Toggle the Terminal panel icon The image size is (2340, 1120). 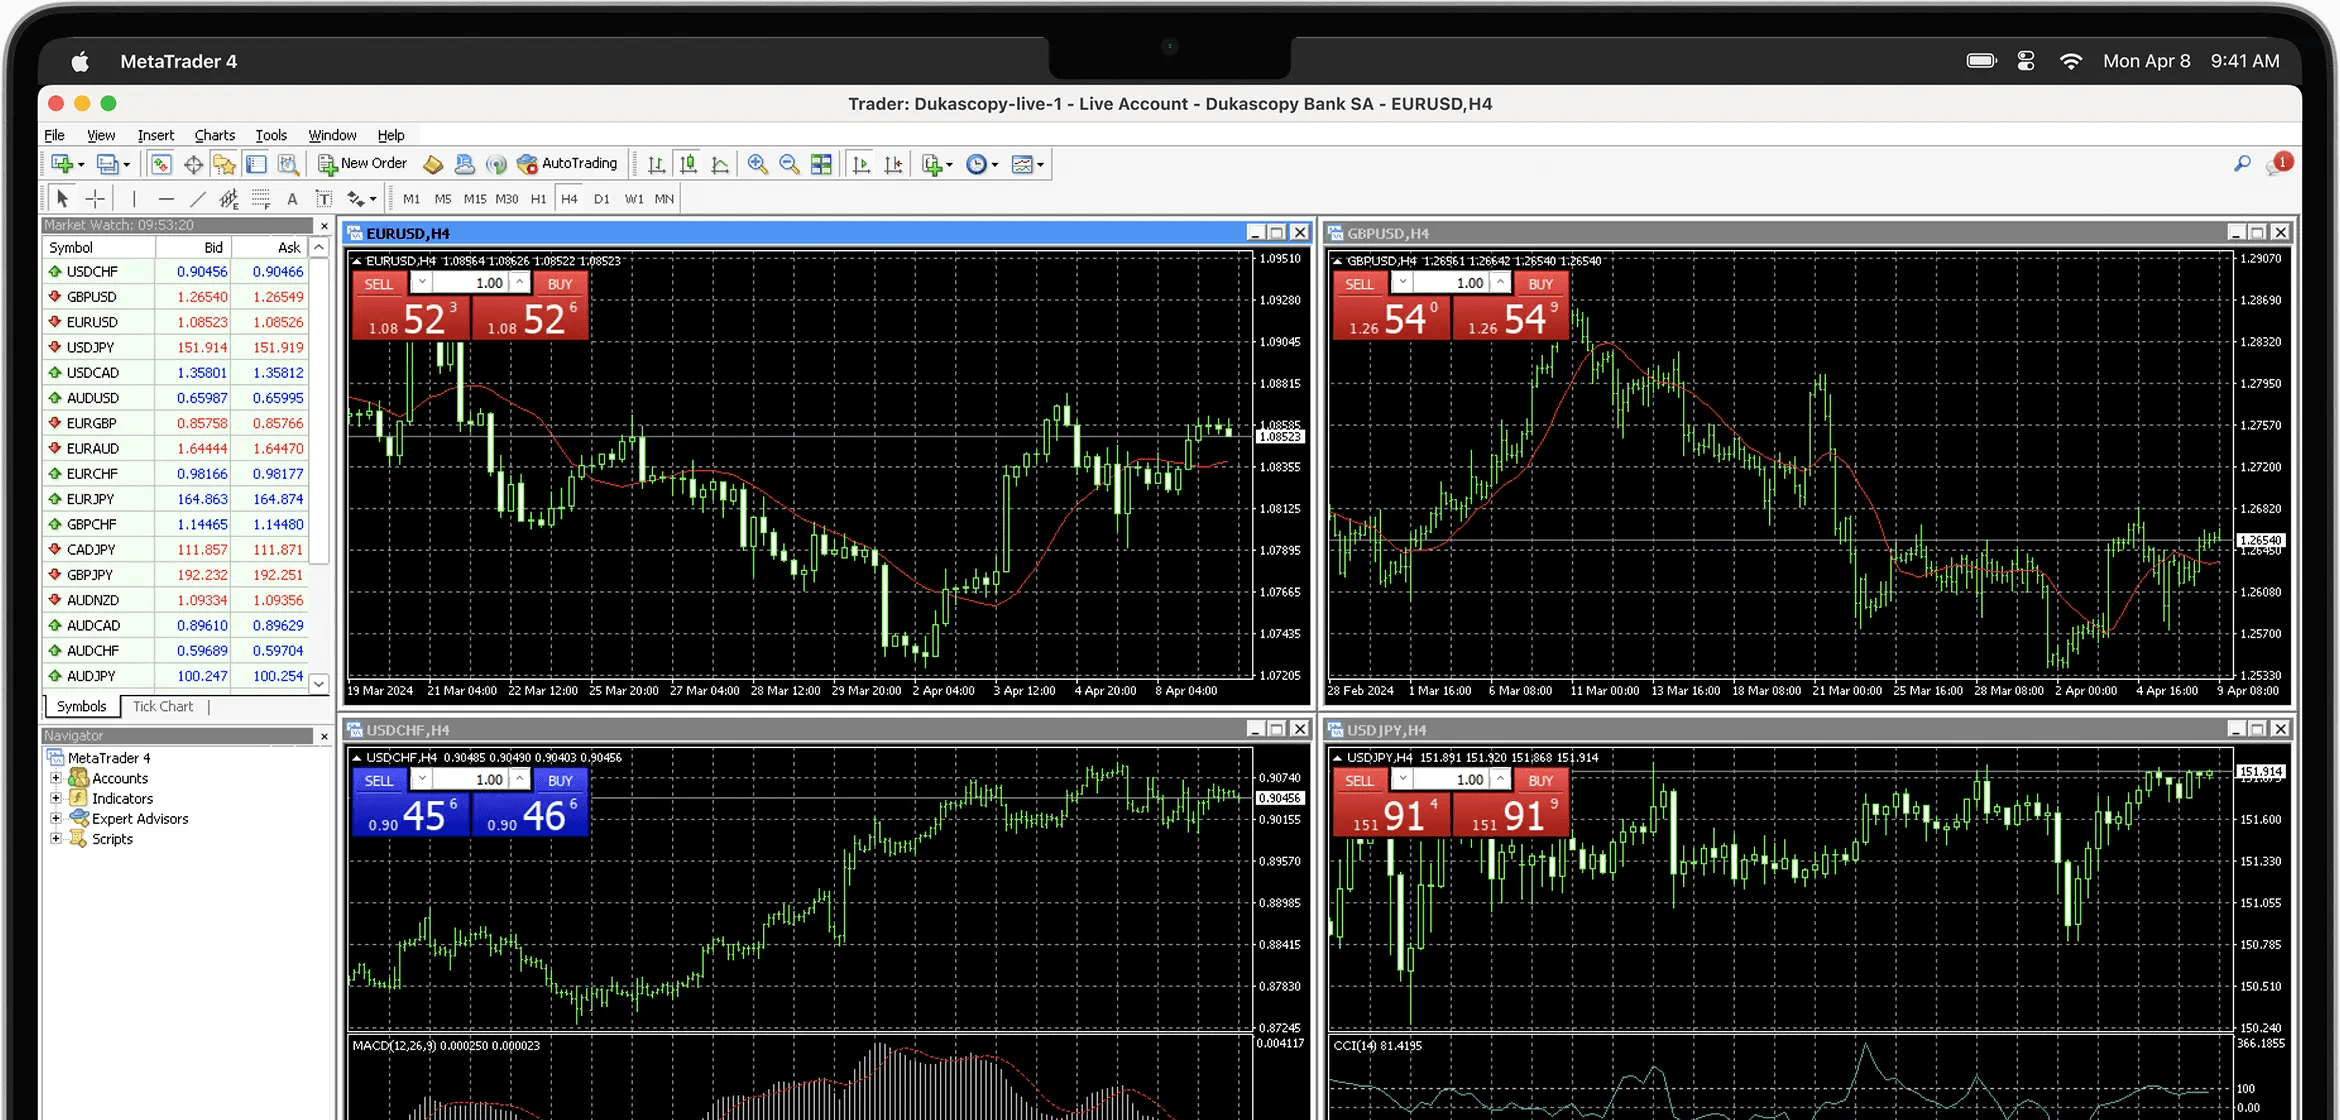point(257,165)
